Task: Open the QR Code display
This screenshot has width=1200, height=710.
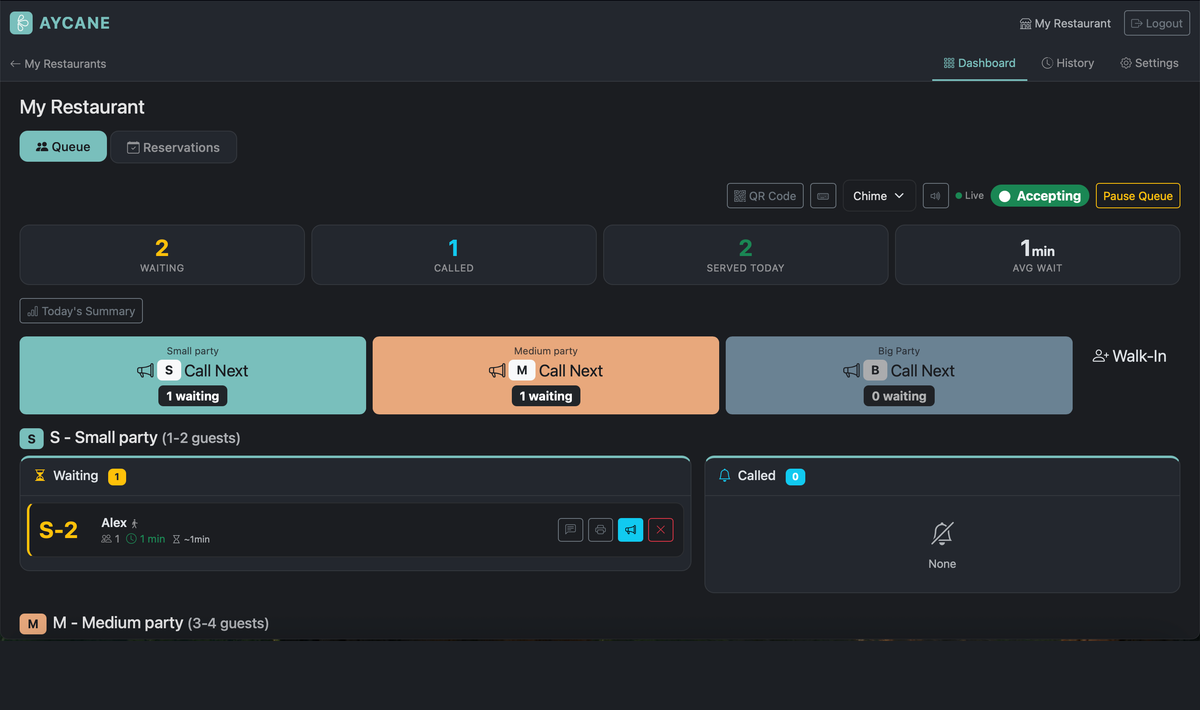Action: pyautogui.click(x=764, y=195)
